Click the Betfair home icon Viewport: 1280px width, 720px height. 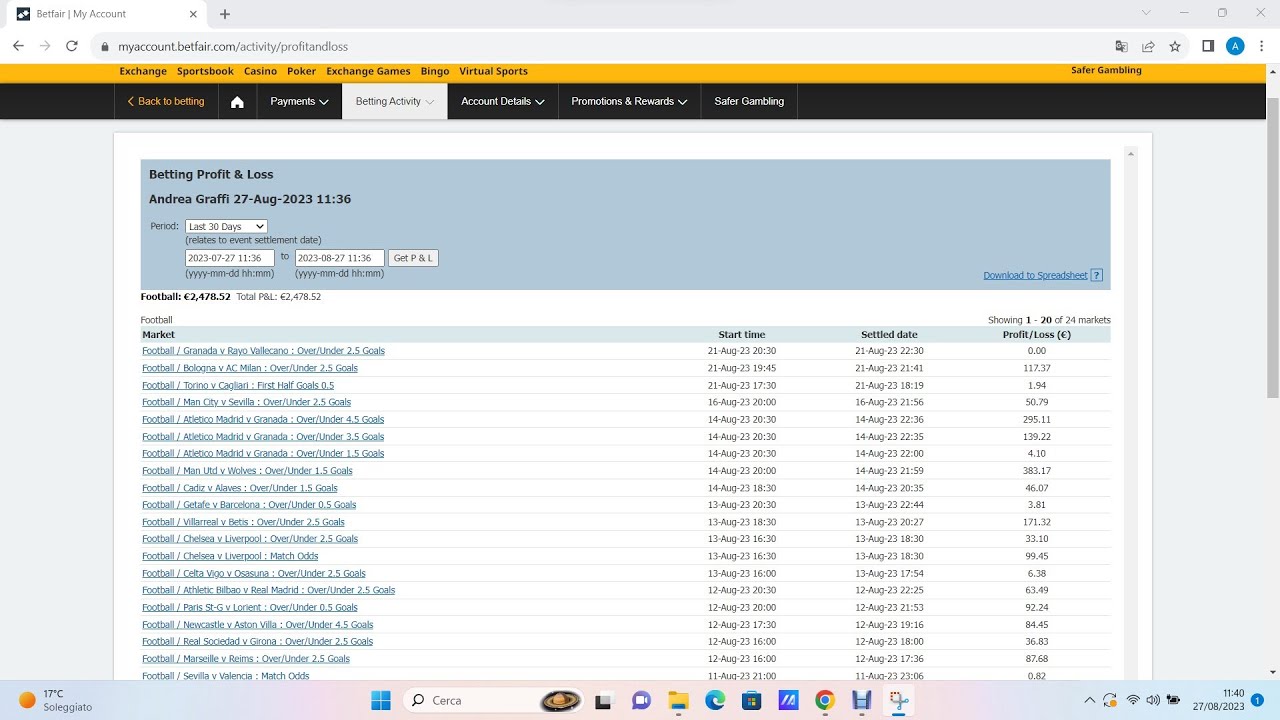click(x=237, y=102)
